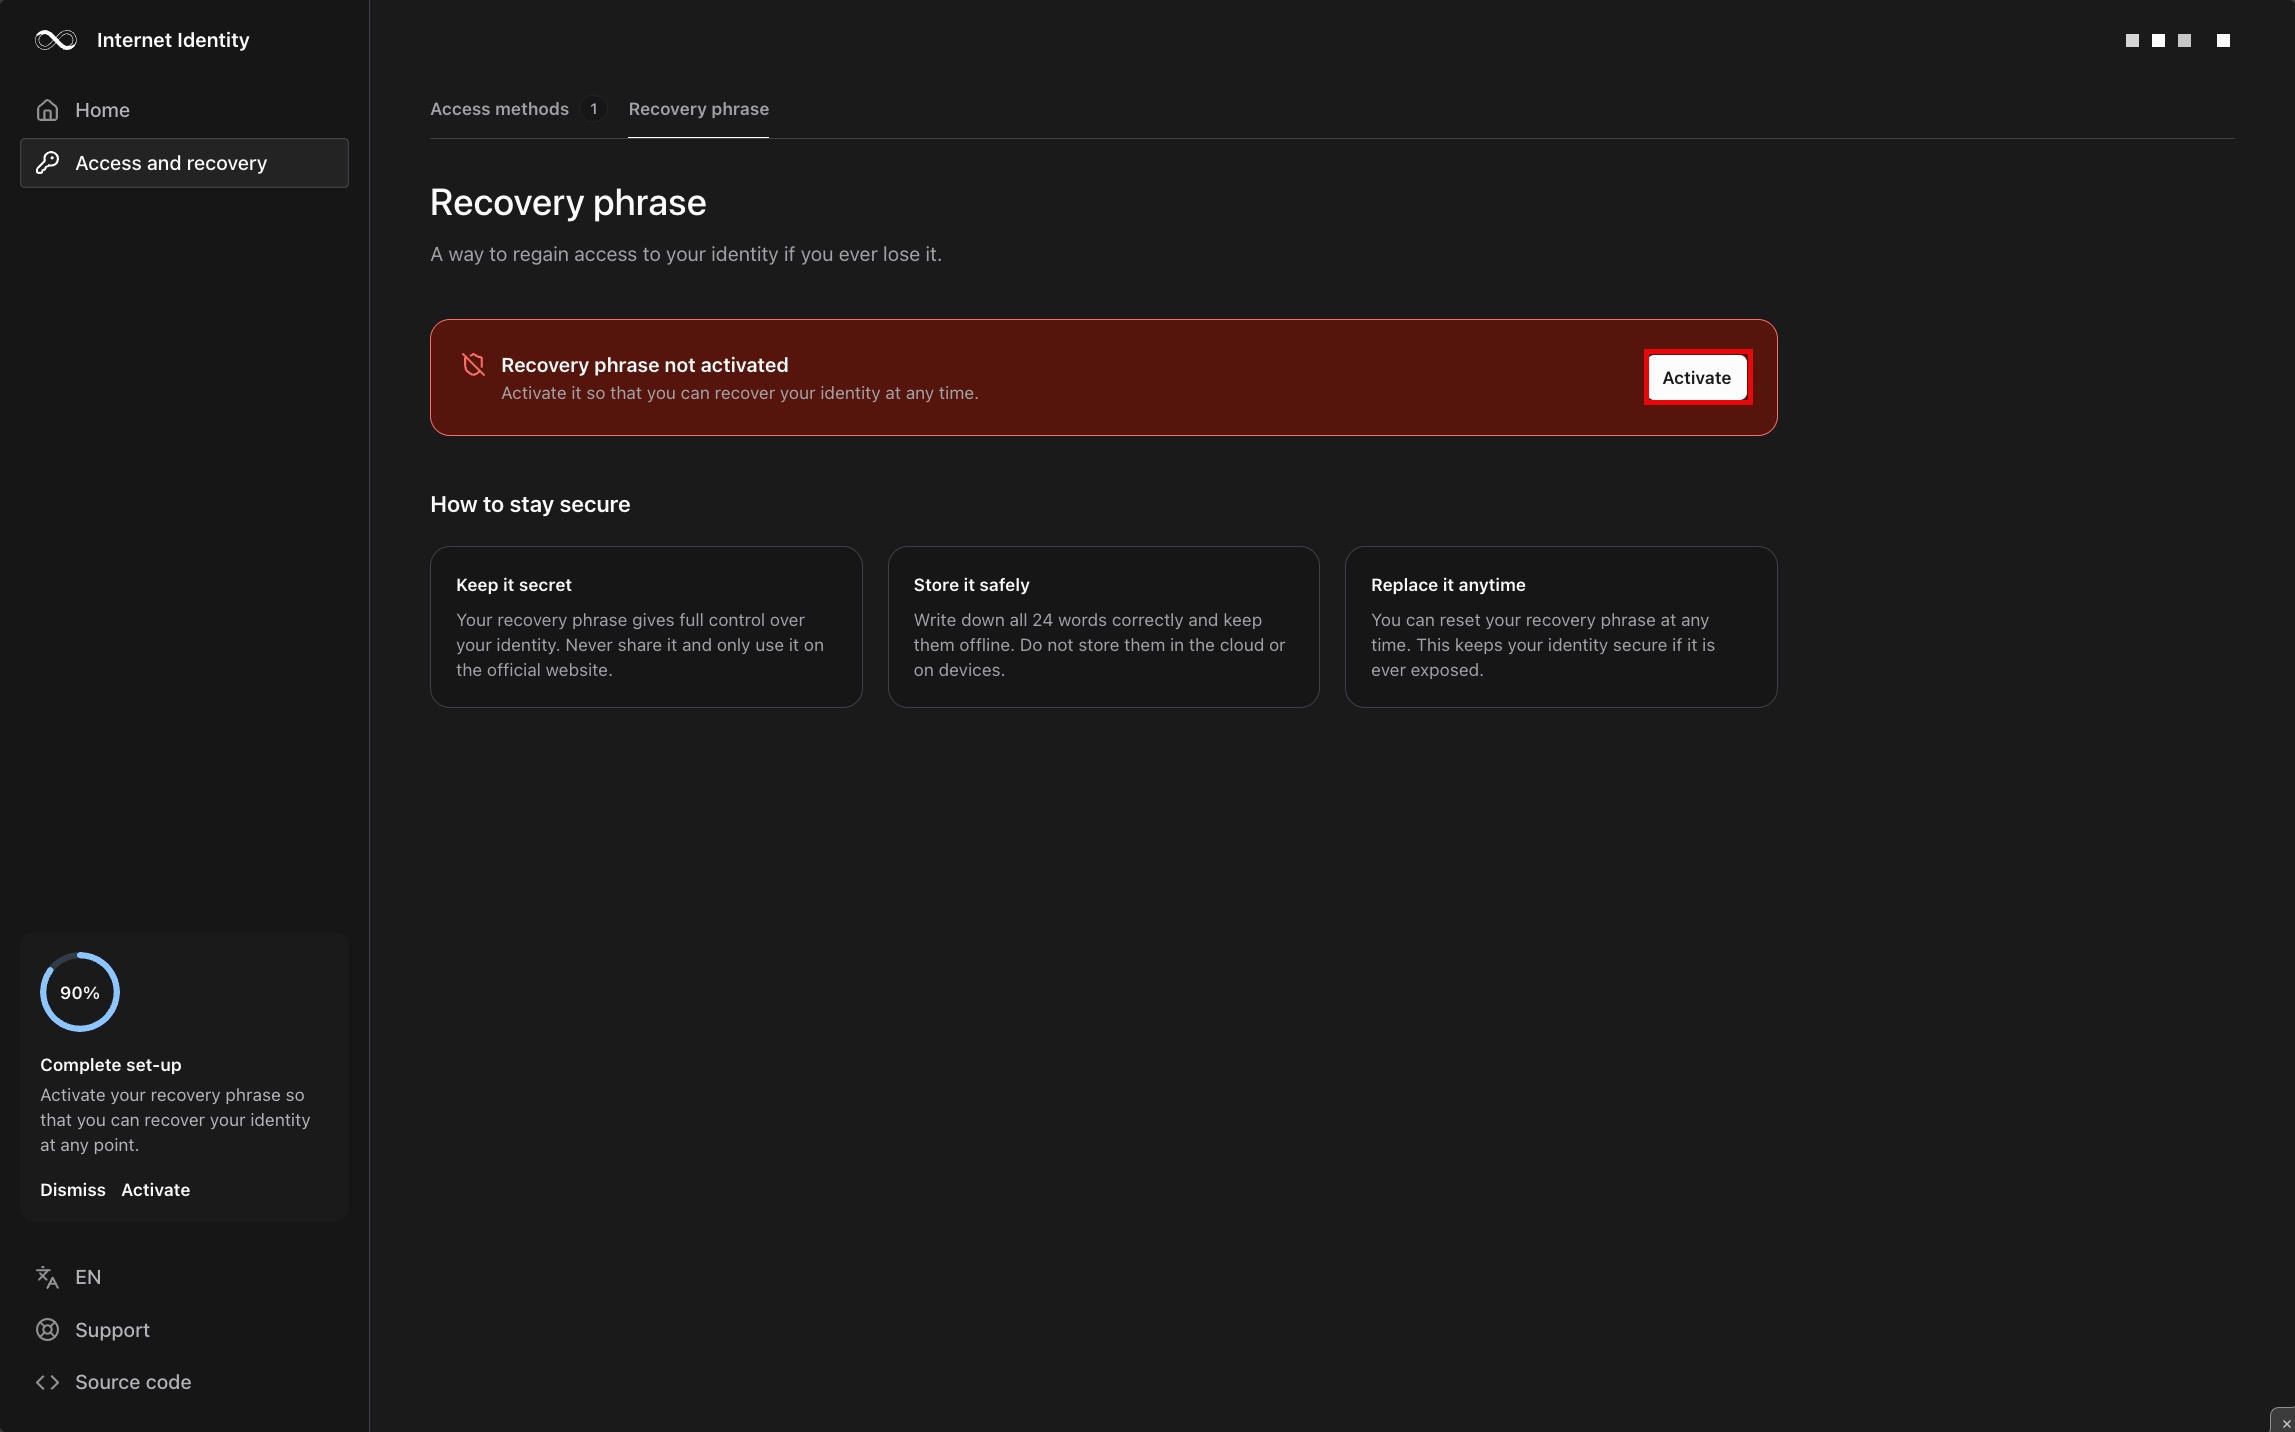This screenshot has height=1432, width=2295.
Task: Click 'A way to regain access' subtitle
Action: [x=686, y=254]
